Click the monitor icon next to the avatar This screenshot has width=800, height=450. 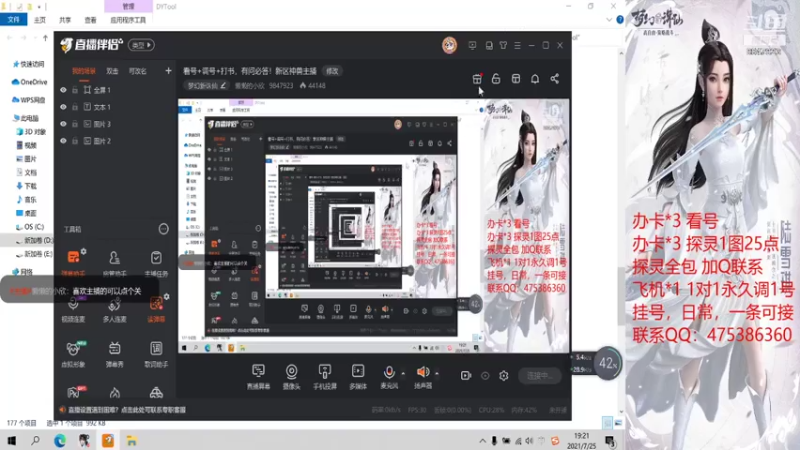pos(472,45)
